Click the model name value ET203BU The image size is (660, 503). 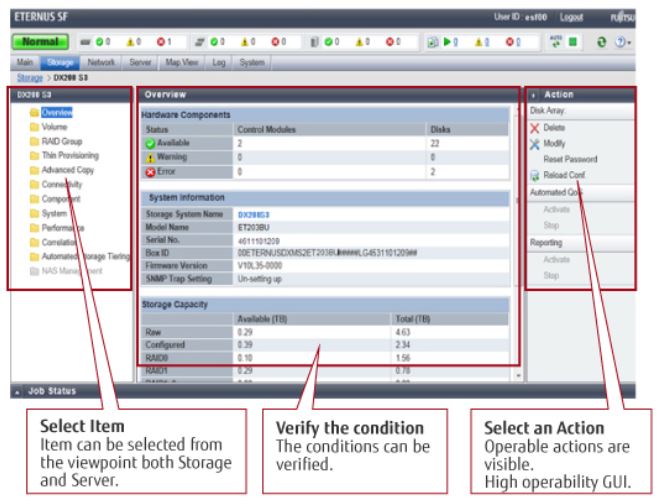click(253, 228)
